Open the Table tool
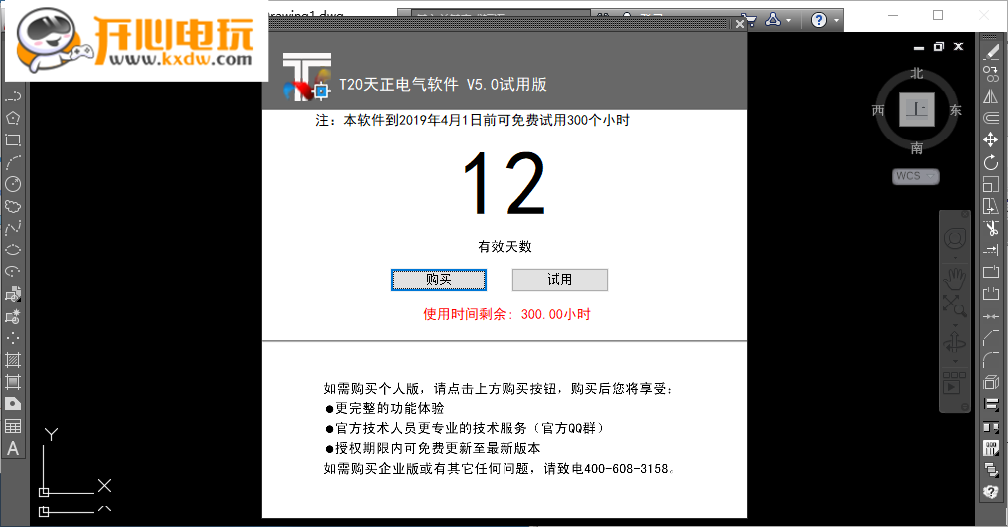This screenshot has height=527, width=1008. point(13,426)
